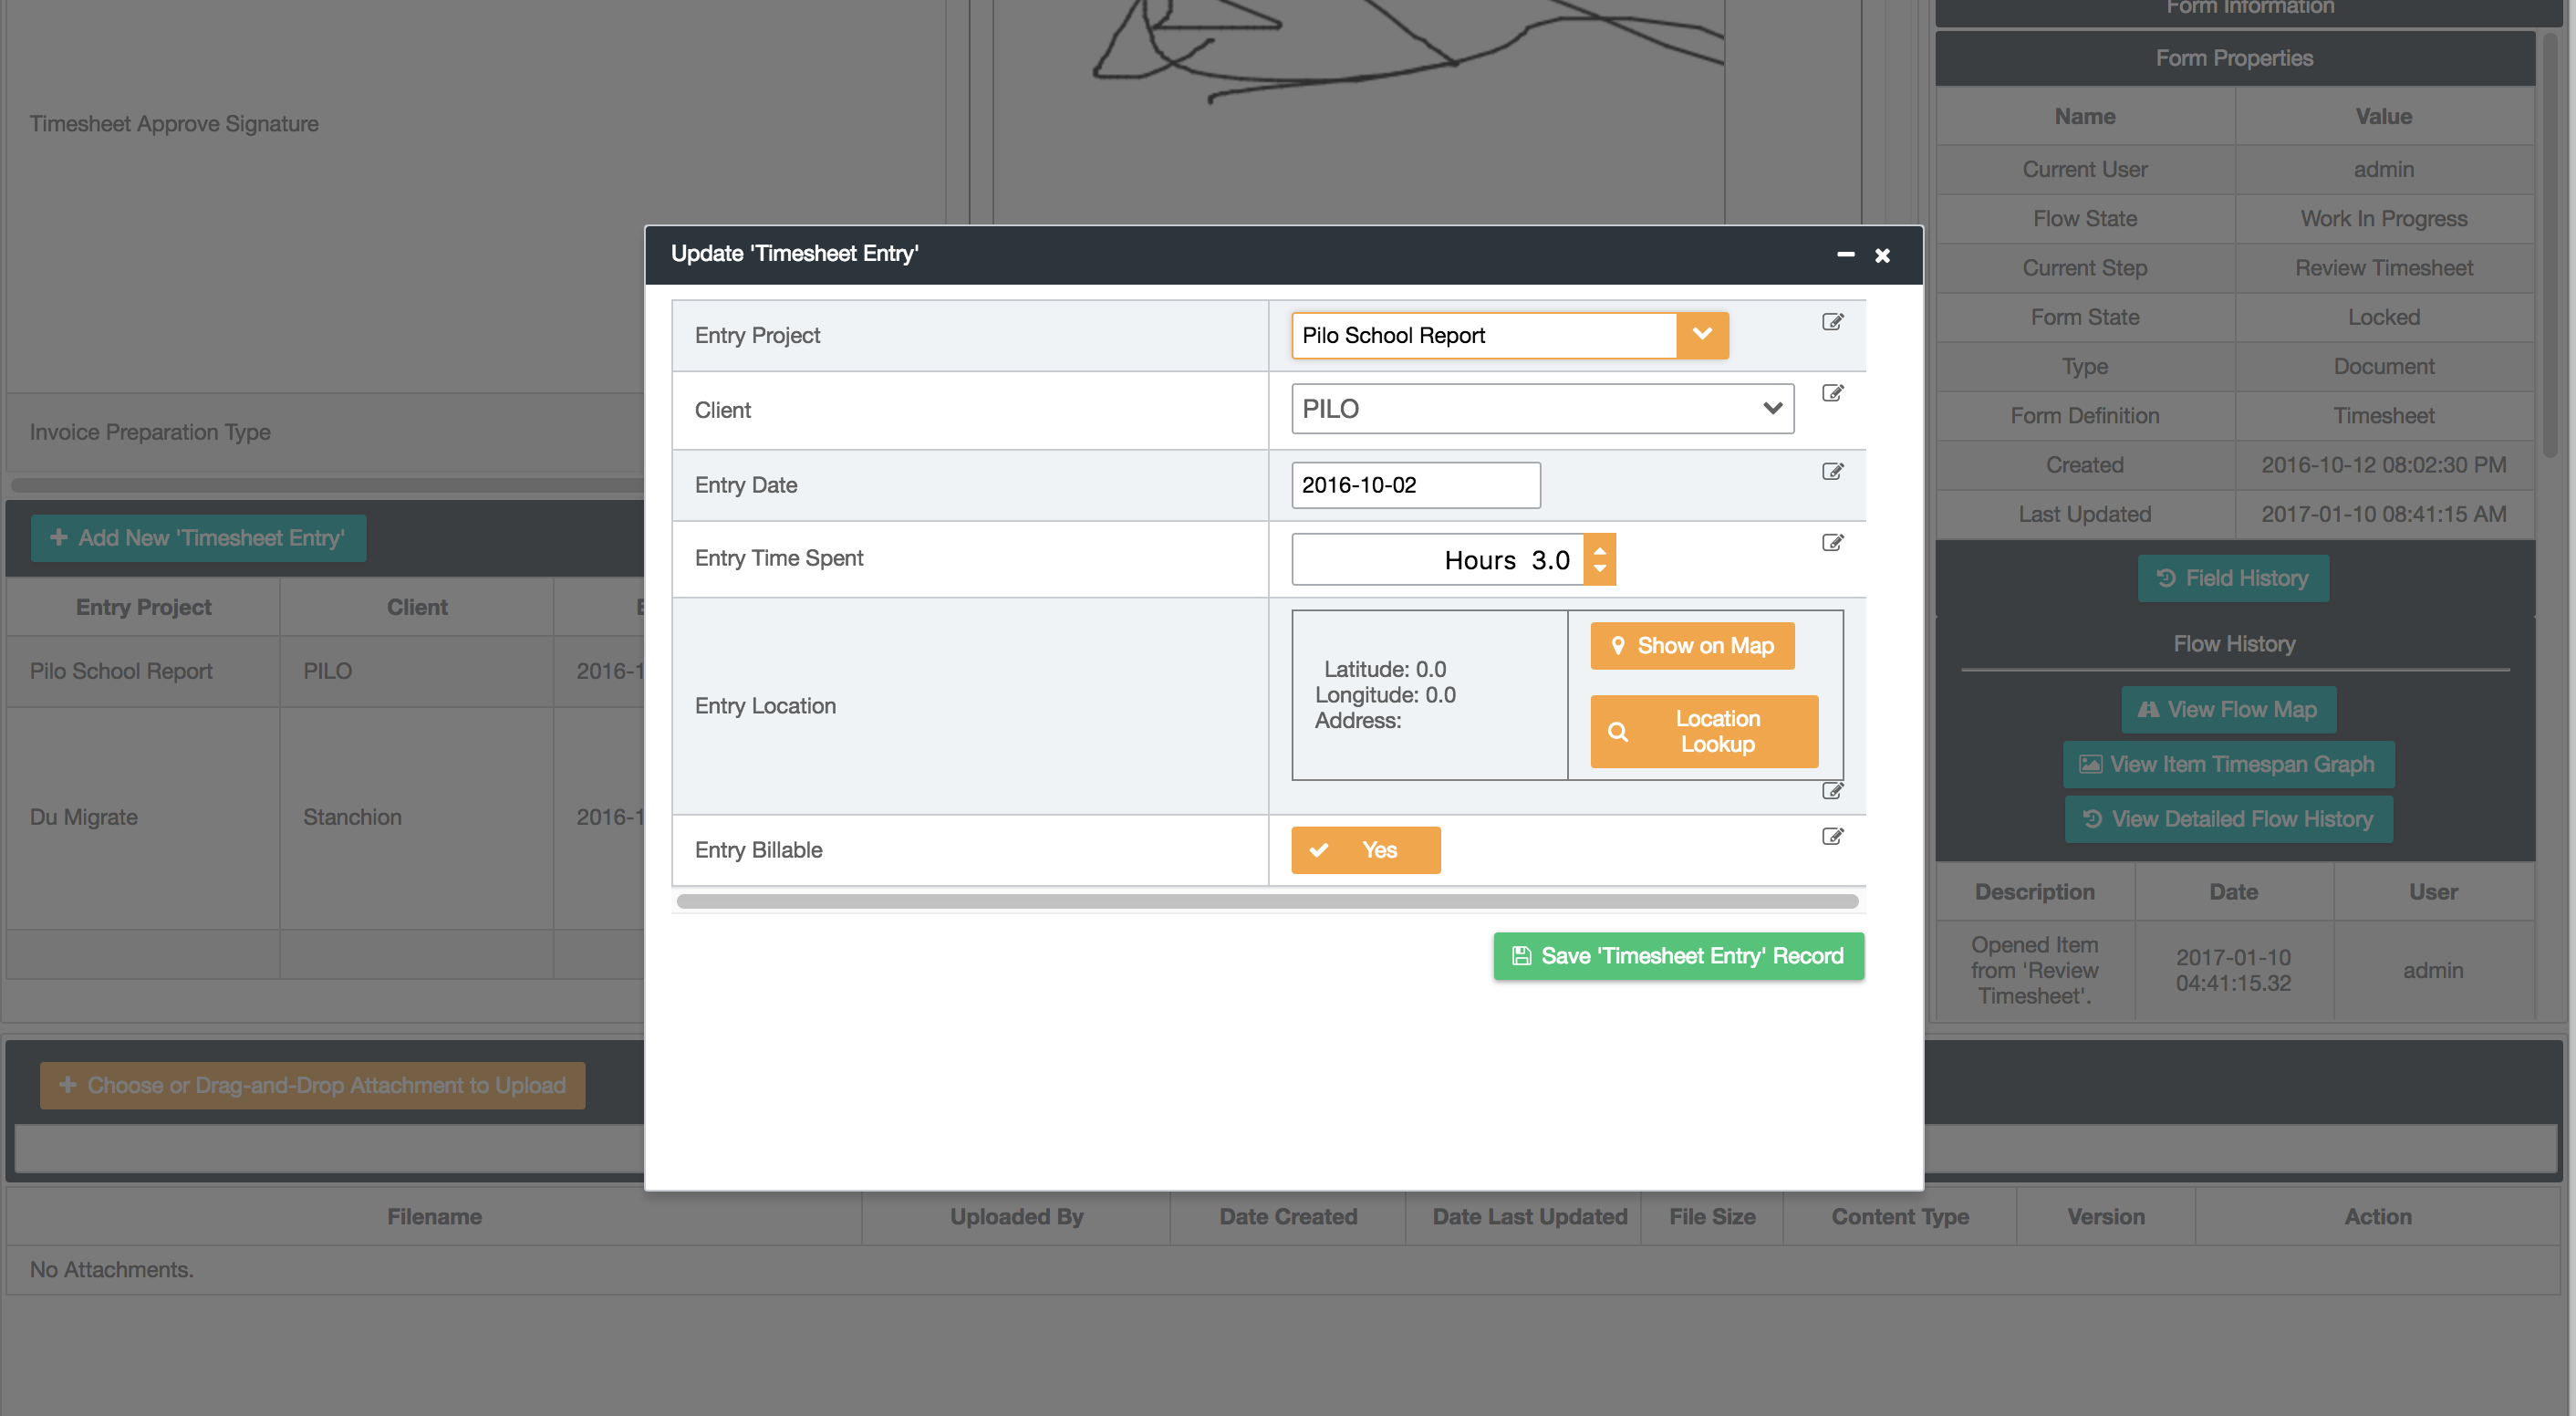Click edit icon beside Client field
This screenshot has width=2576, height=1416.
(x=1832, y=393)
